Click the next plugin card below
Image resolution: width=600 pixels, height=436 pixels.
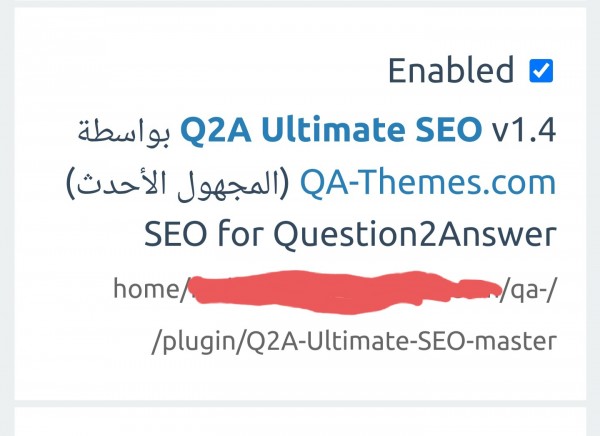[x=300, y=422]
